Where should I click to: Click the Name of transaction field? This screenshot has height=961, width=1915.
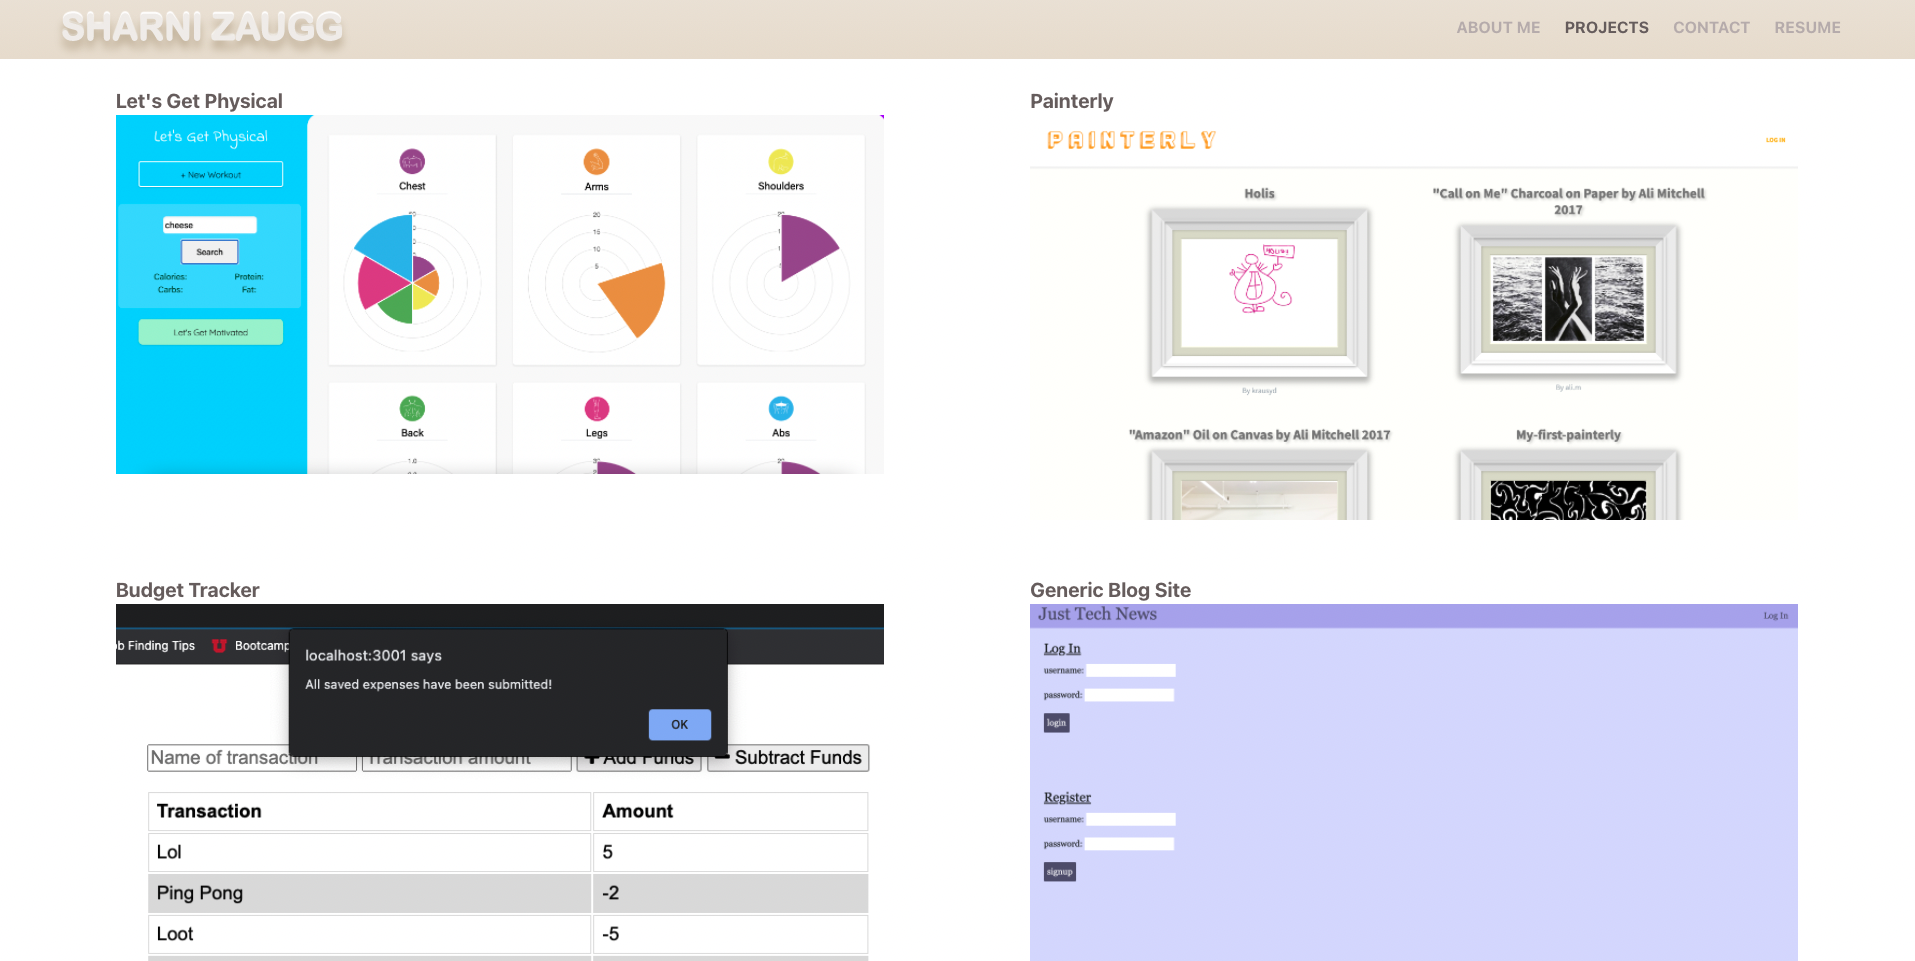[x=251, y=758]
